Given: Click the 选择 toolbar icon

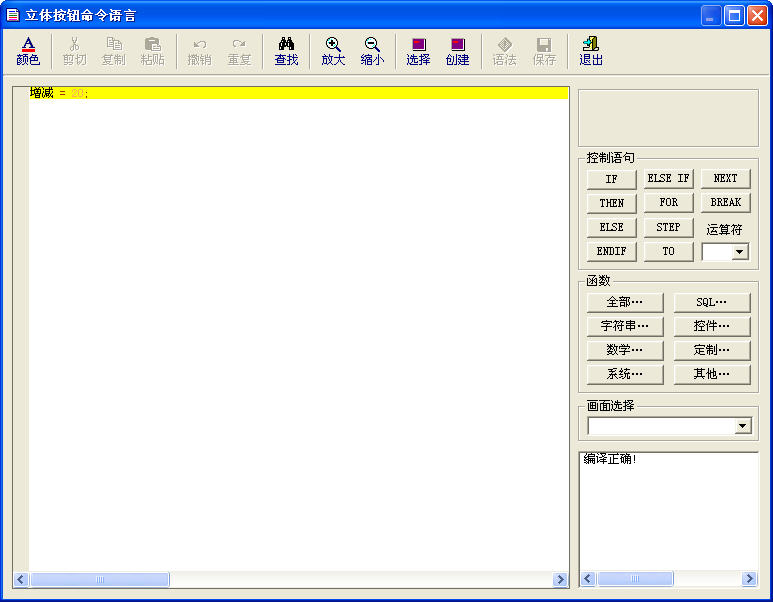Looking at the screenshot, I should (419, 51).
